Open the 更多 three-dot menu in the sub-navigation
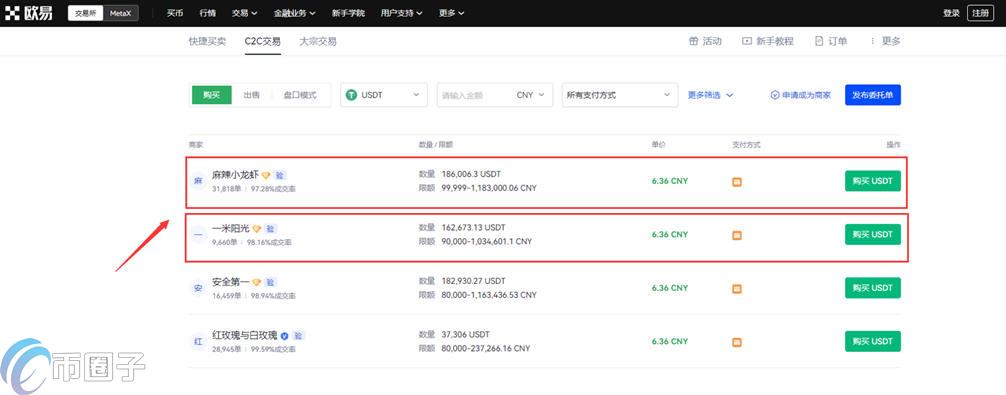Image resolution: width=1006 pixels, height=395 pixels. coord(885,41)
